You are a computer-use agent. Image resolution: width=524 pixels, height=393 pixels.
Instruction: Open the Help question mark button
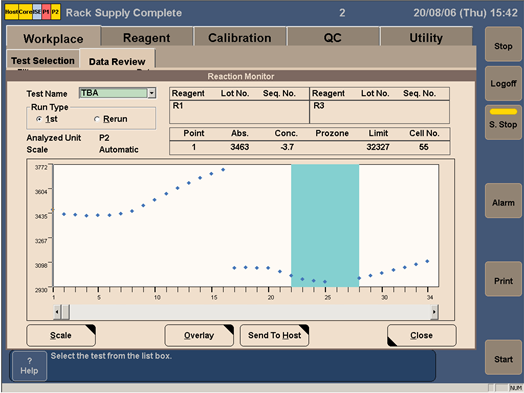point(29,366)
